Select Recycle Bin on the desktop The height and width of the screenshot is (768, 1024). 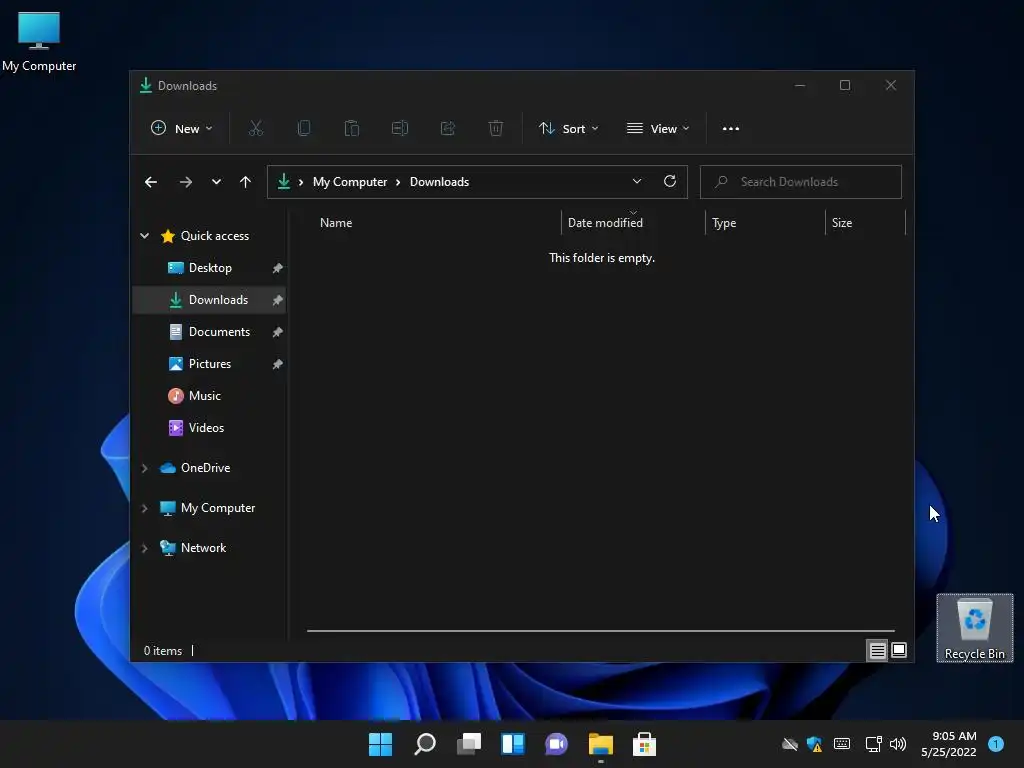(x=975, y=628)
